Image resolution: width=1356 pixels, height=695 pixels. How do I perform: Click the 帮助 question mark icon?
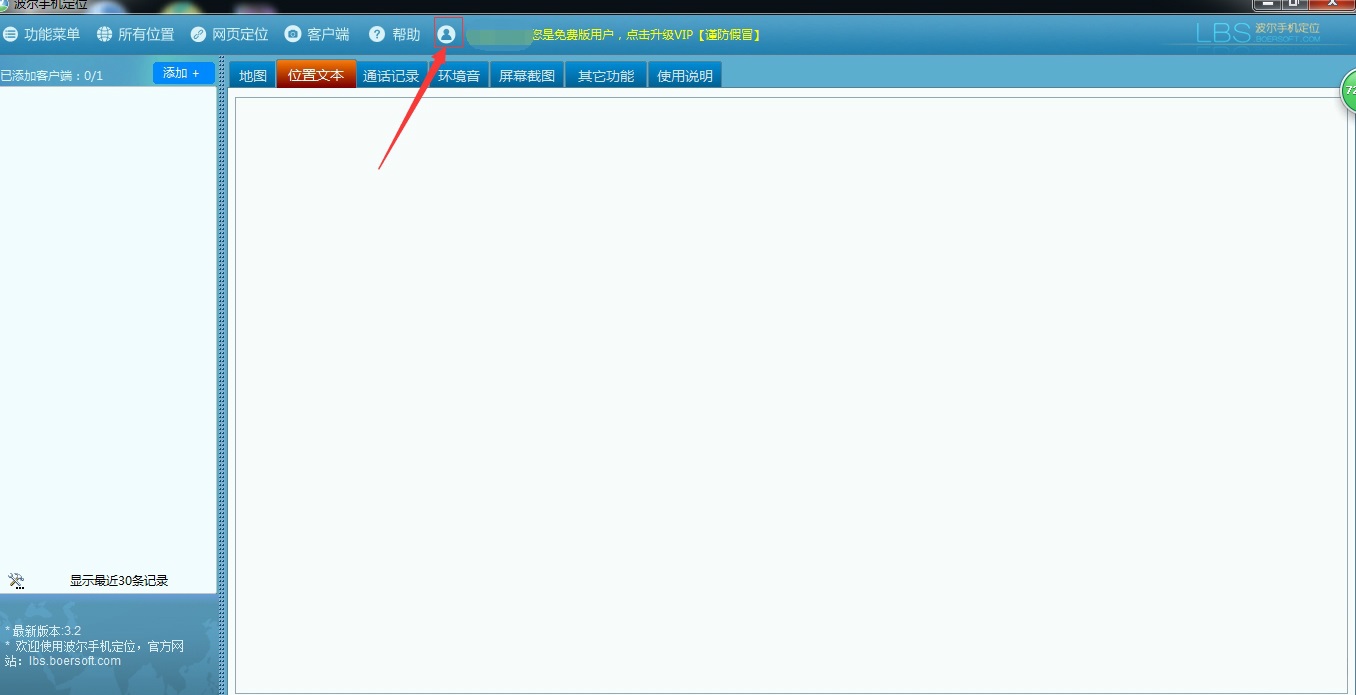(376, 34)
